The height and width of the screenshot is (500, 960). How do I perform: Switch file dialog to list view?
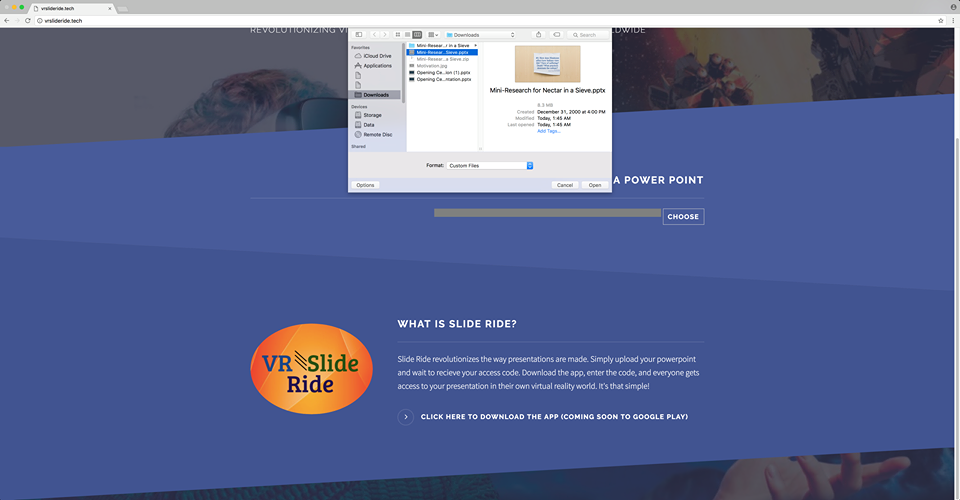[407, 35]
